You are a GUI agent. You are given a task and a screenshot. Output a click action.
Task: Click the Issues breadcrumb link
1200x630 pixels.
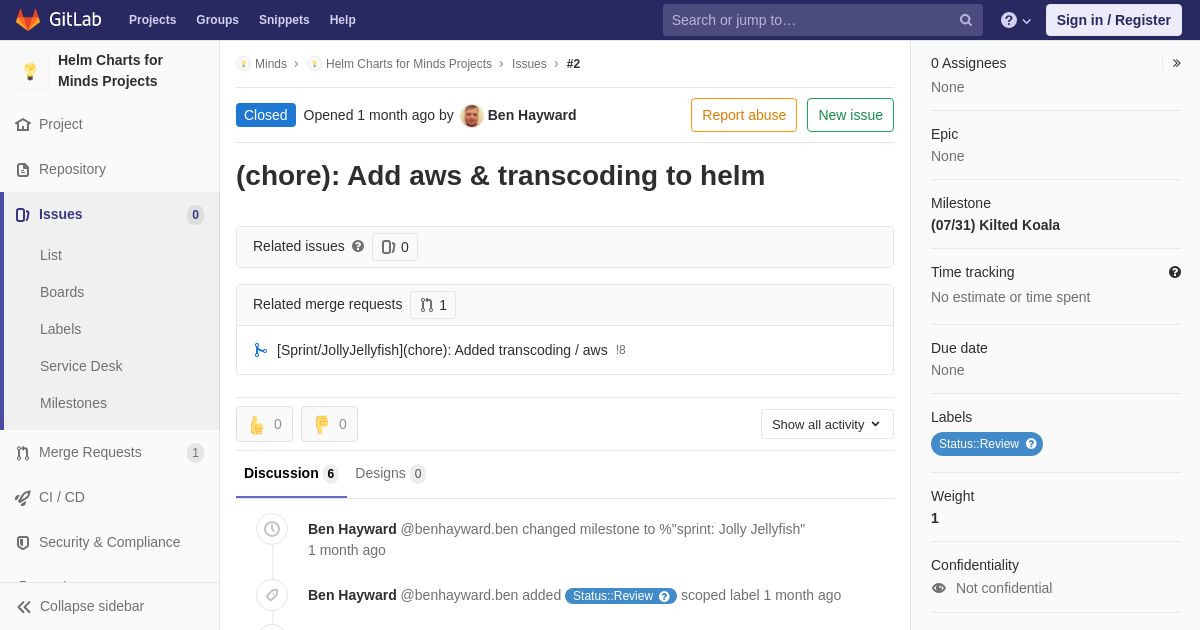click(529, 64)
